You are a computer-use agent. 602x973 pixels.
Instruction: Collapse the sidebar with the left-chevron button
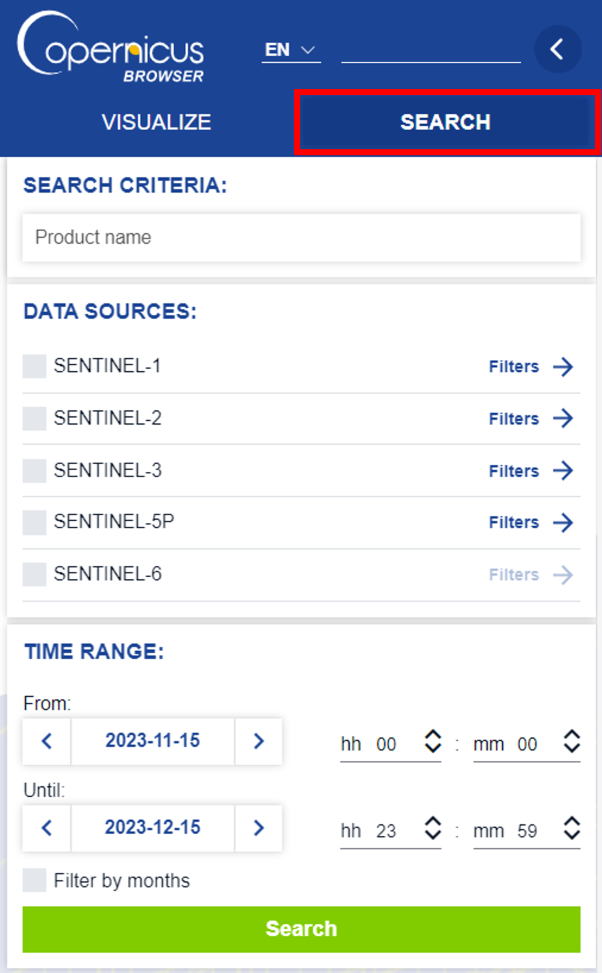click(557, 49)
